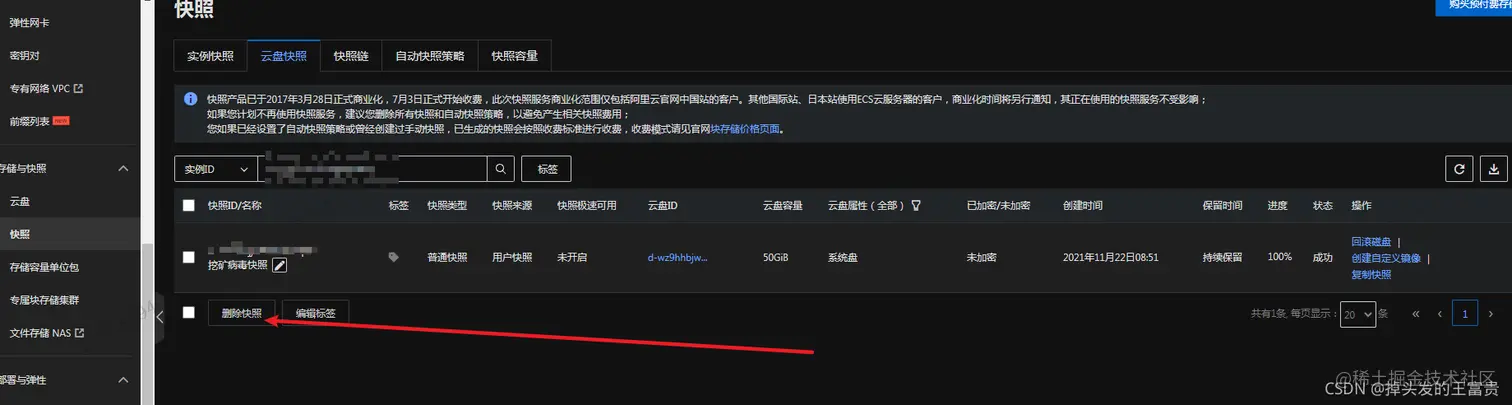Click the 删除快照 button

(242, 313)
